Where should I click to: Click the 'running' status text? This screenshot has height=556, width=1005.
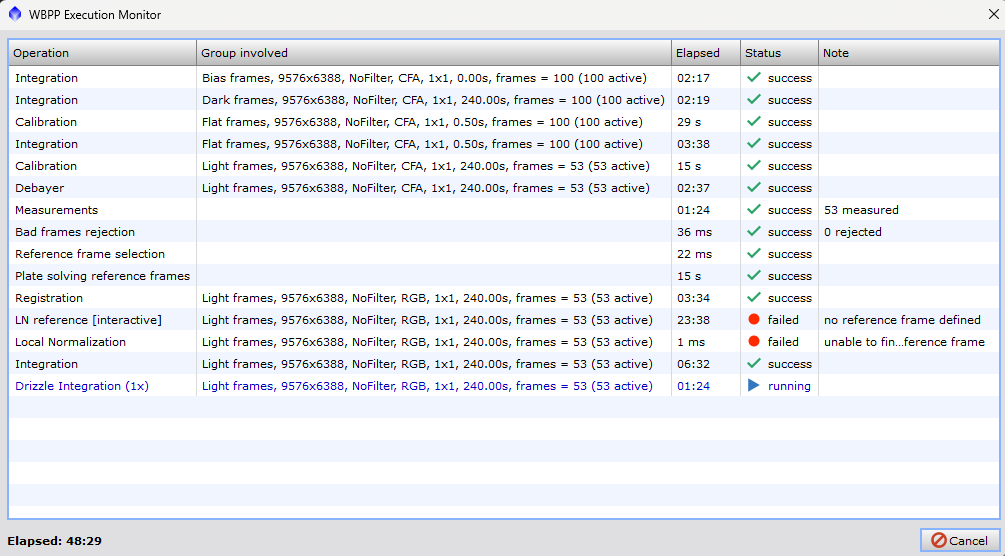(789, 386)
